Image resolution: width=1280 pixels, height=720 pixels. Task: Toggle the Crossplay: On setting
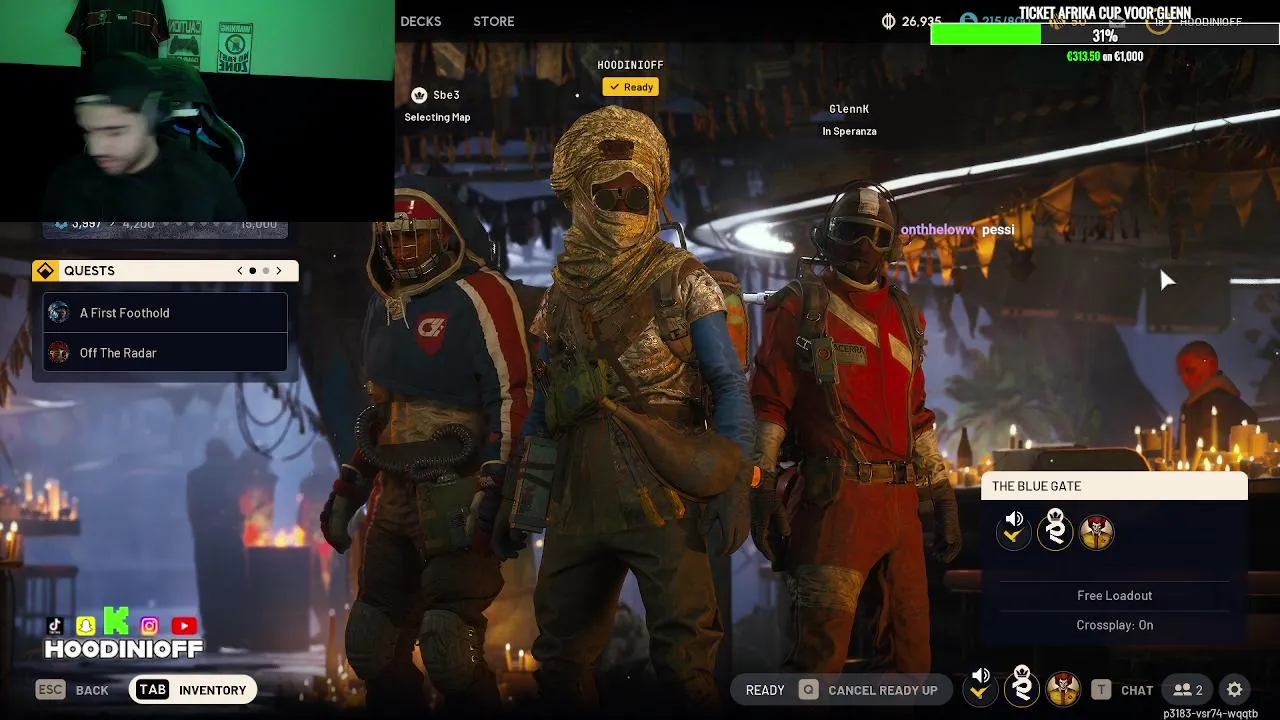(x=1114, y=625)
